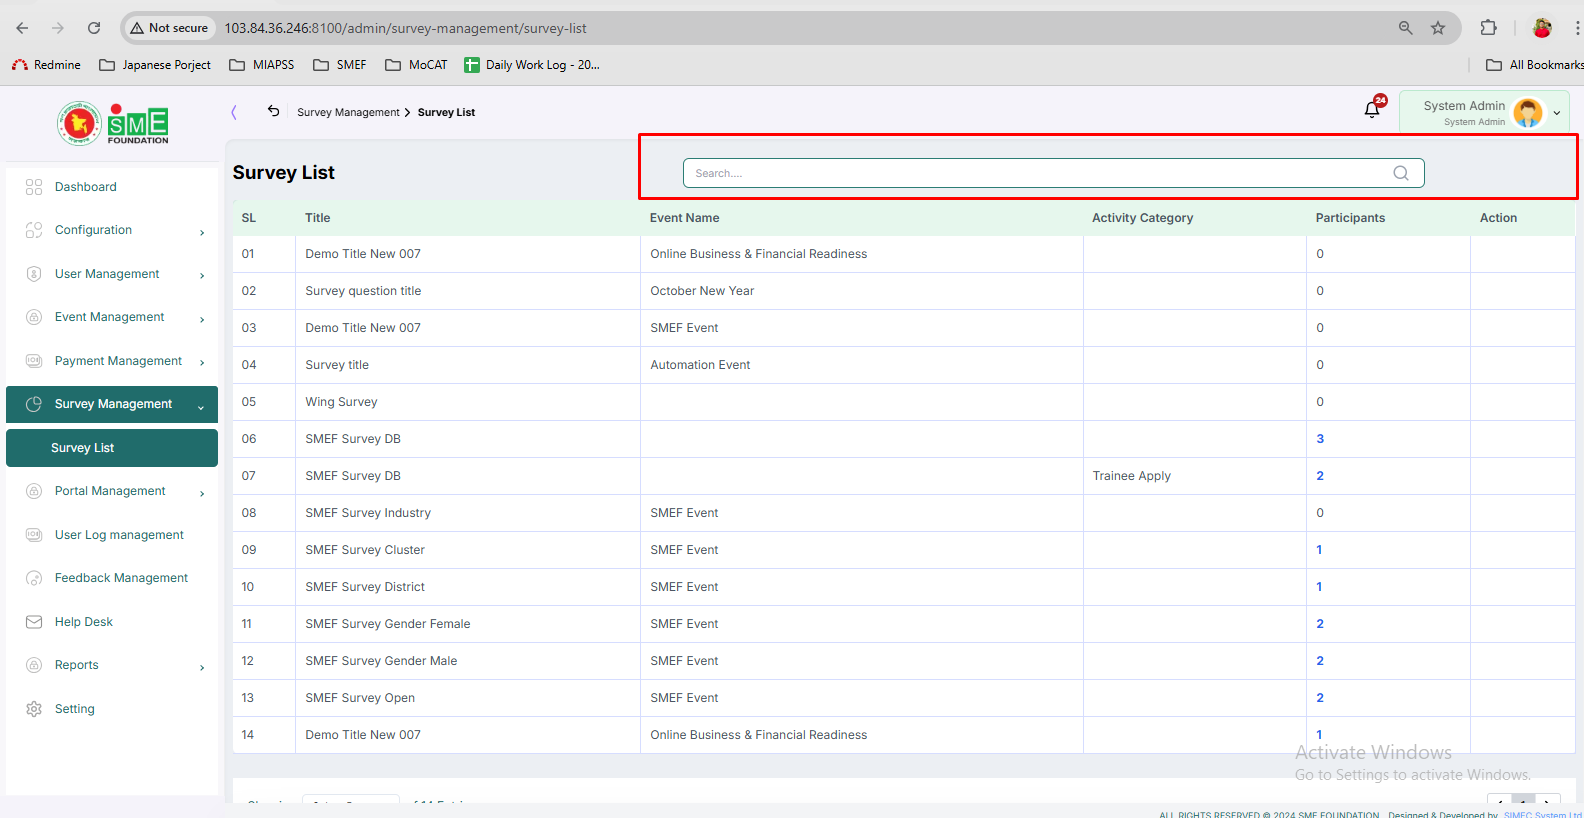Expand the Portal Management submenu arrow
This screenshot has width=1584, height=818.
point(202,493)
